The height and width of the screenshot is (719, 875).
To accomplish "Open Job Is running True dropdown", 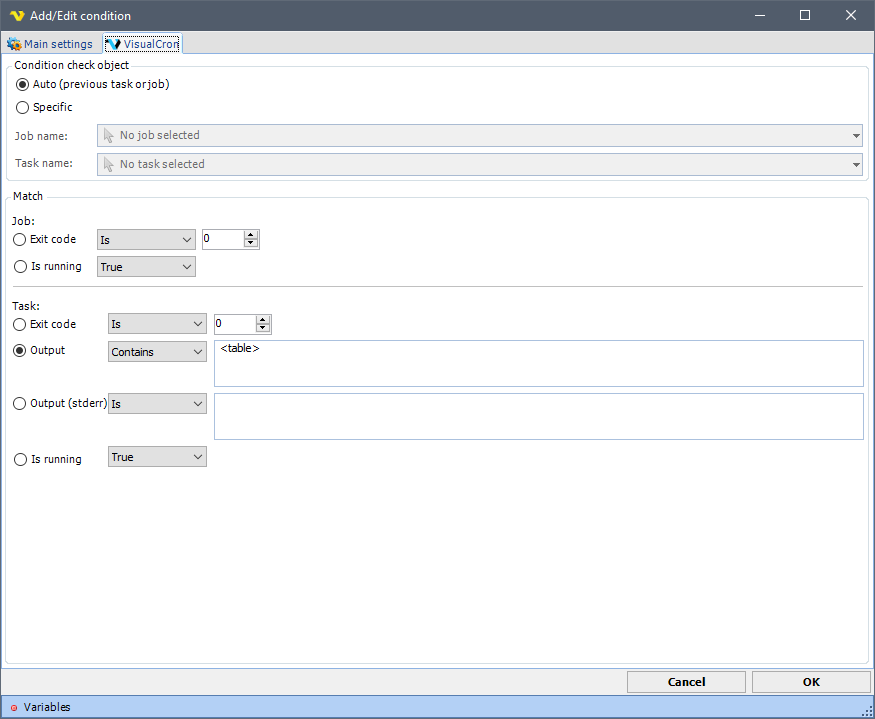I will (x=146, y=267).
